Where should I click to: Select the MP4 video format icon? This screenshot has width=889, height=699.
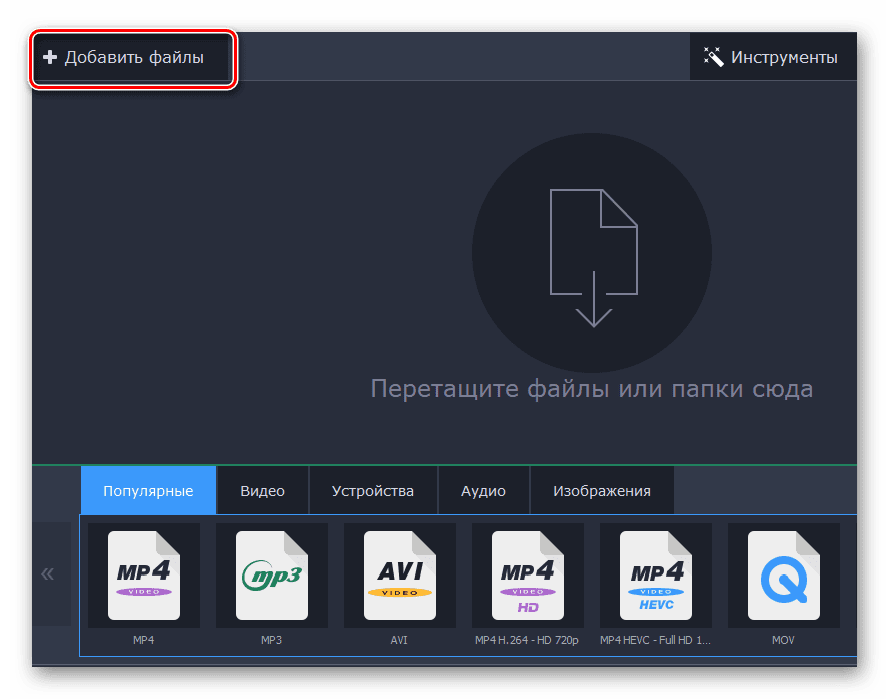point(144,576)
